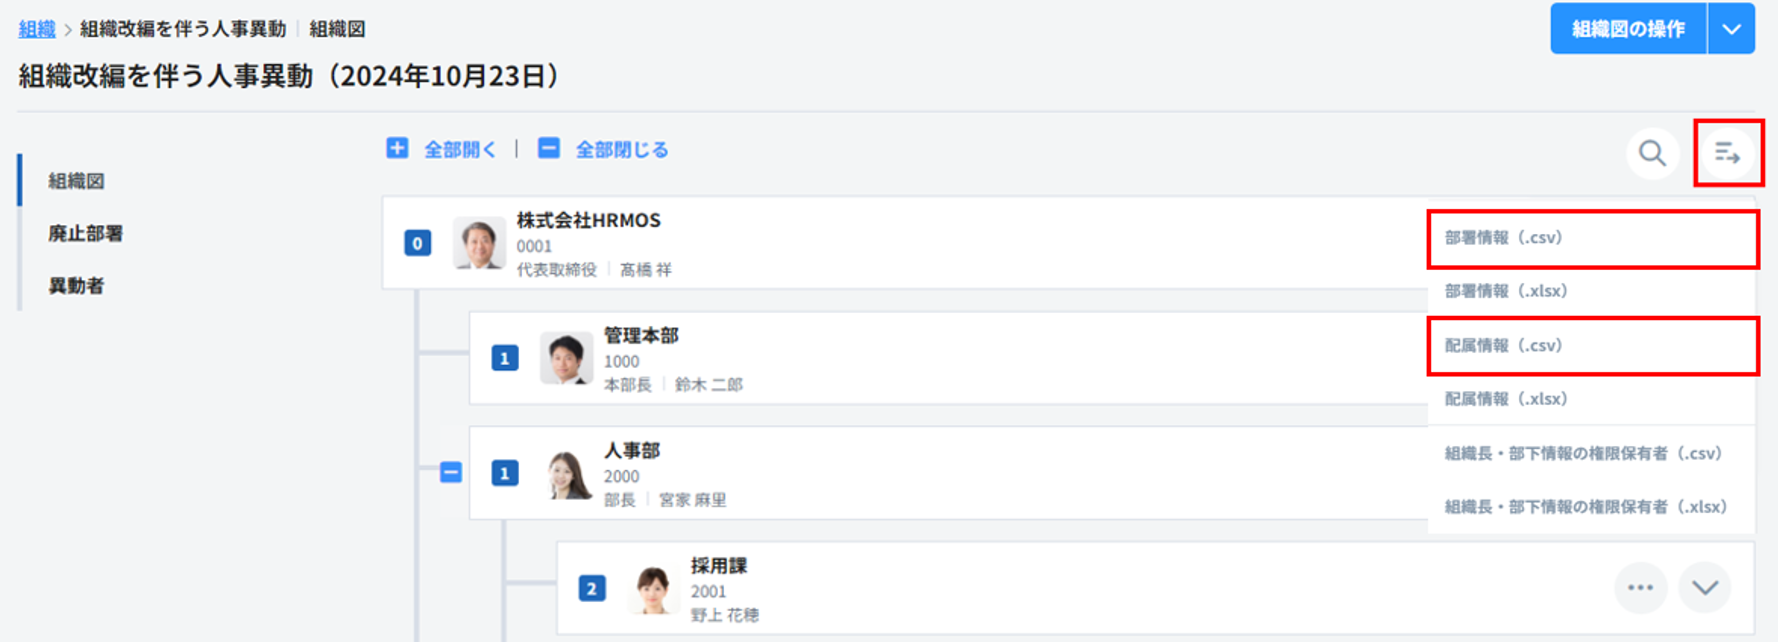Collapse the 人事部 tree node
The image size is (1778, 642).
(451, 472)
